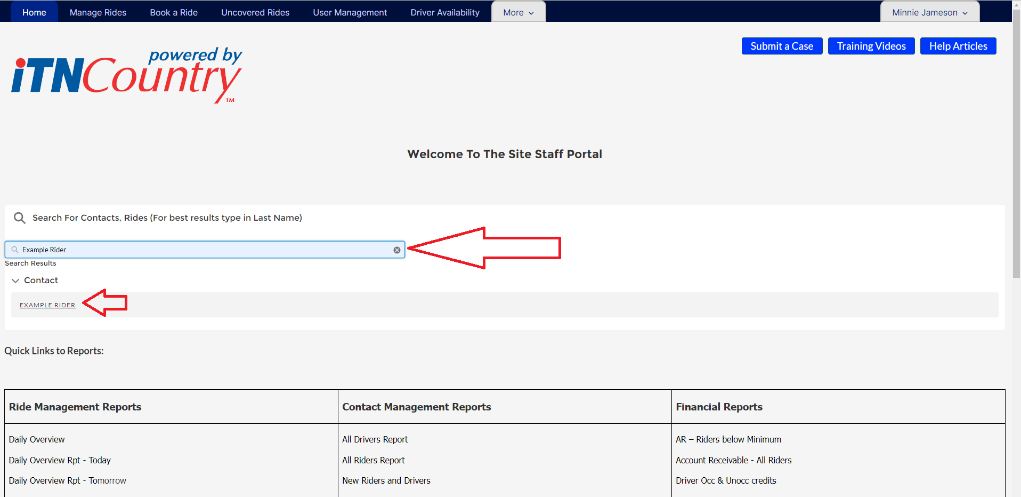Open the Training Videos button

tap(871, 46)
